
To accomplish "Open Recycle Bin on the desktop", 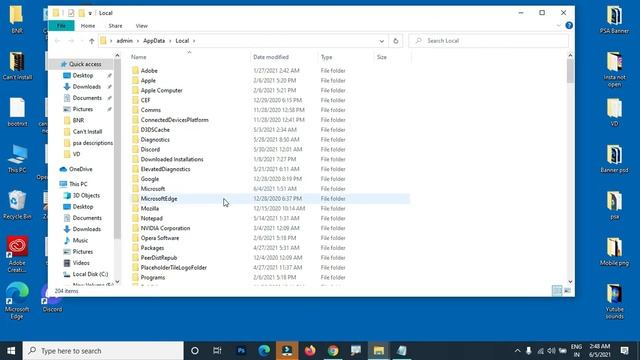I will pyautogui.click(x=17, y=205).
